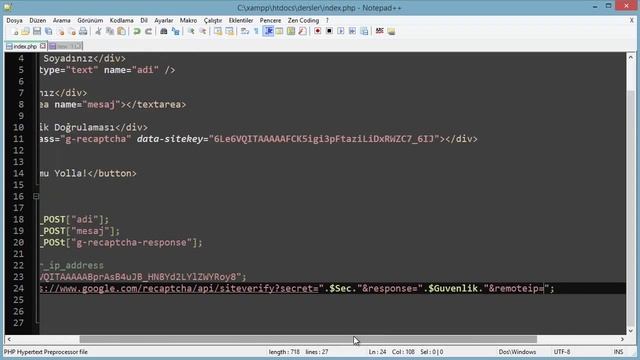The image size is (640, 360).
Task: Open the Dil menu
Action: [x=144, y=20]
